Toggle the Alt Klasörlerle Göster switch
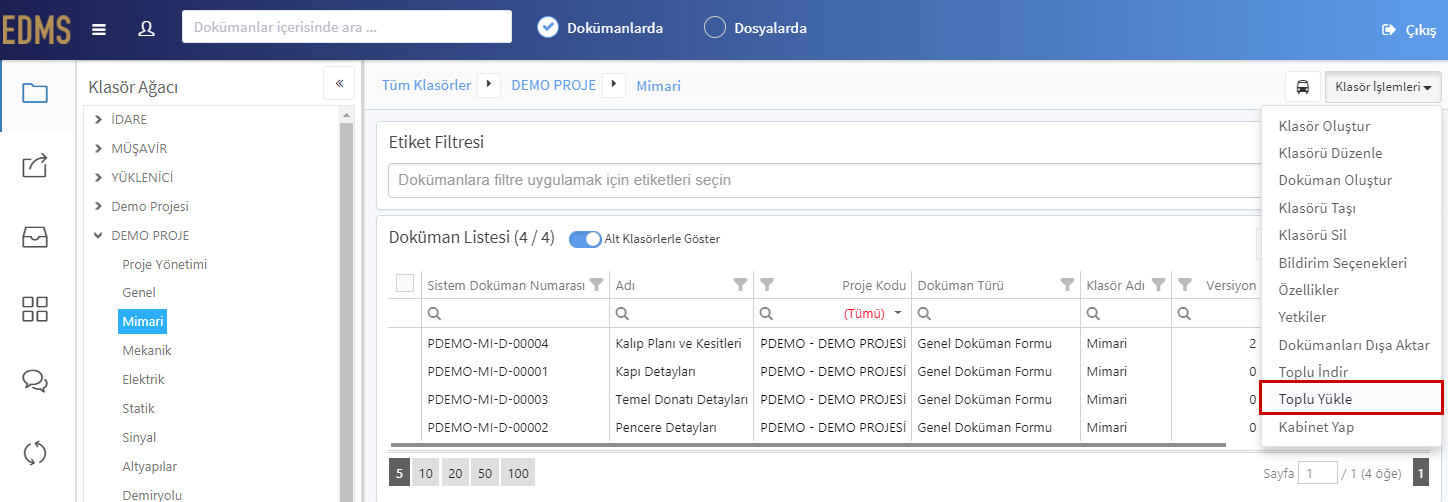The height and width of the screenshot is (502, 1448). click(x=585, y=239)
